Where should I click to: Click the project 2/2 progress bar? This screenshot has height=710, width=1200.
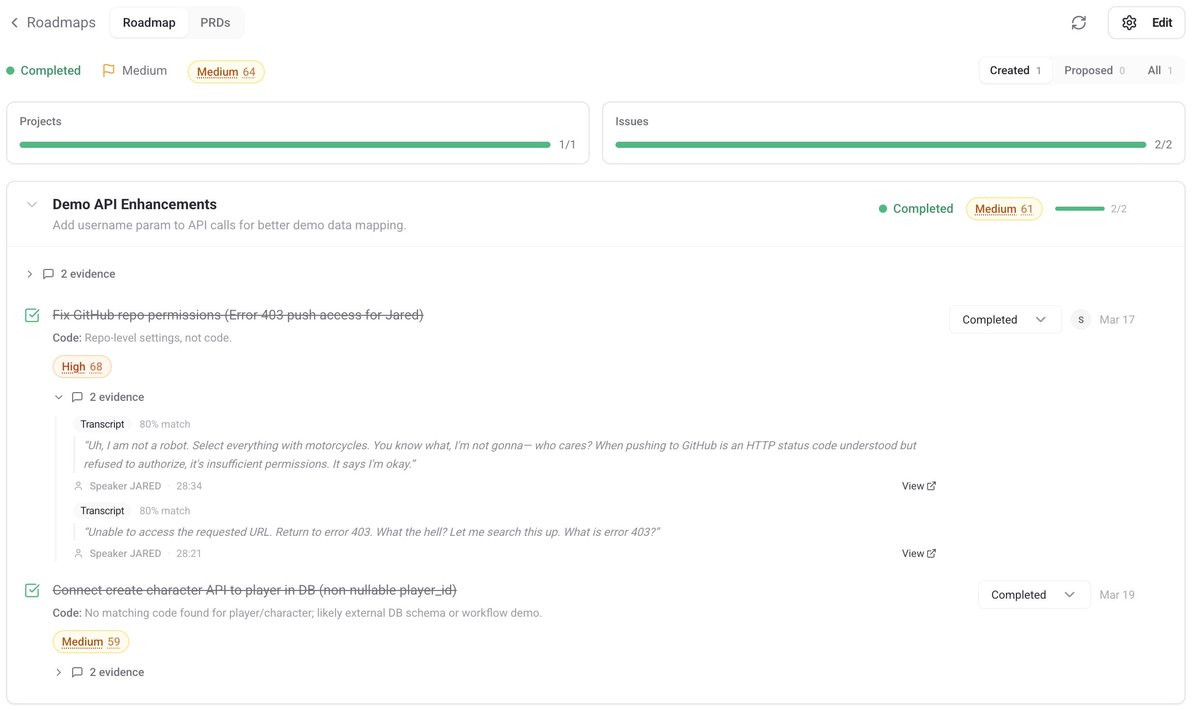(x=1079, y=209)
